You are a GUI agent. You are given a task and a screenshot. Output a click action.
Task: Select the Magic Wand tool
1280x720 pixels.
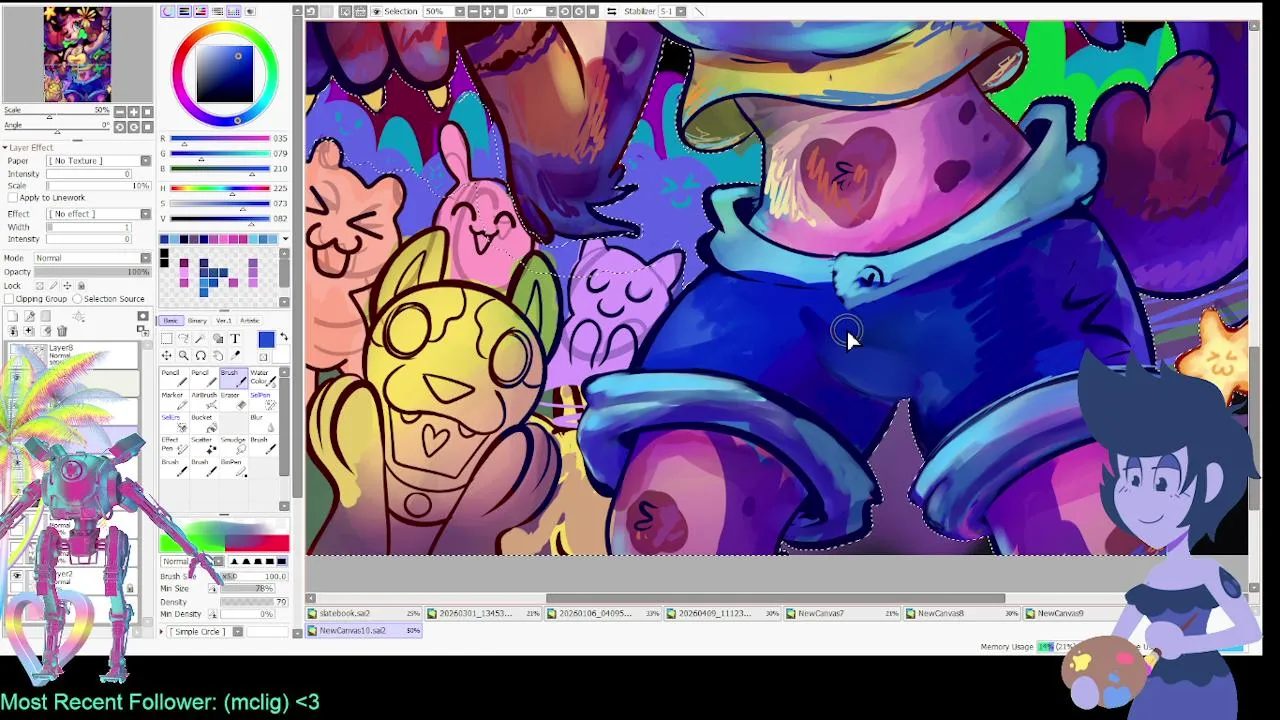pyautogui.click(x=200, y=338)
